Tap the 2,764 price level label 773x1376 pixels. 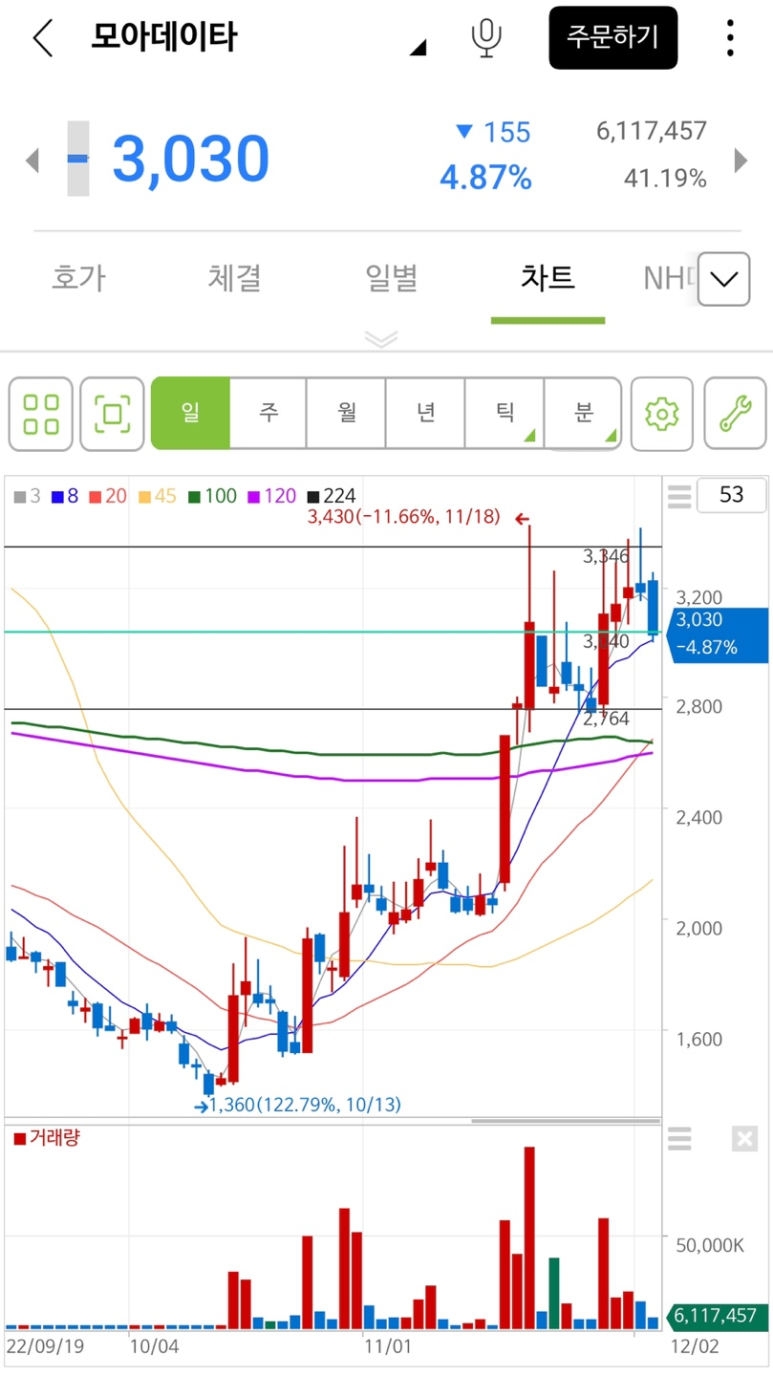point(607,719)
